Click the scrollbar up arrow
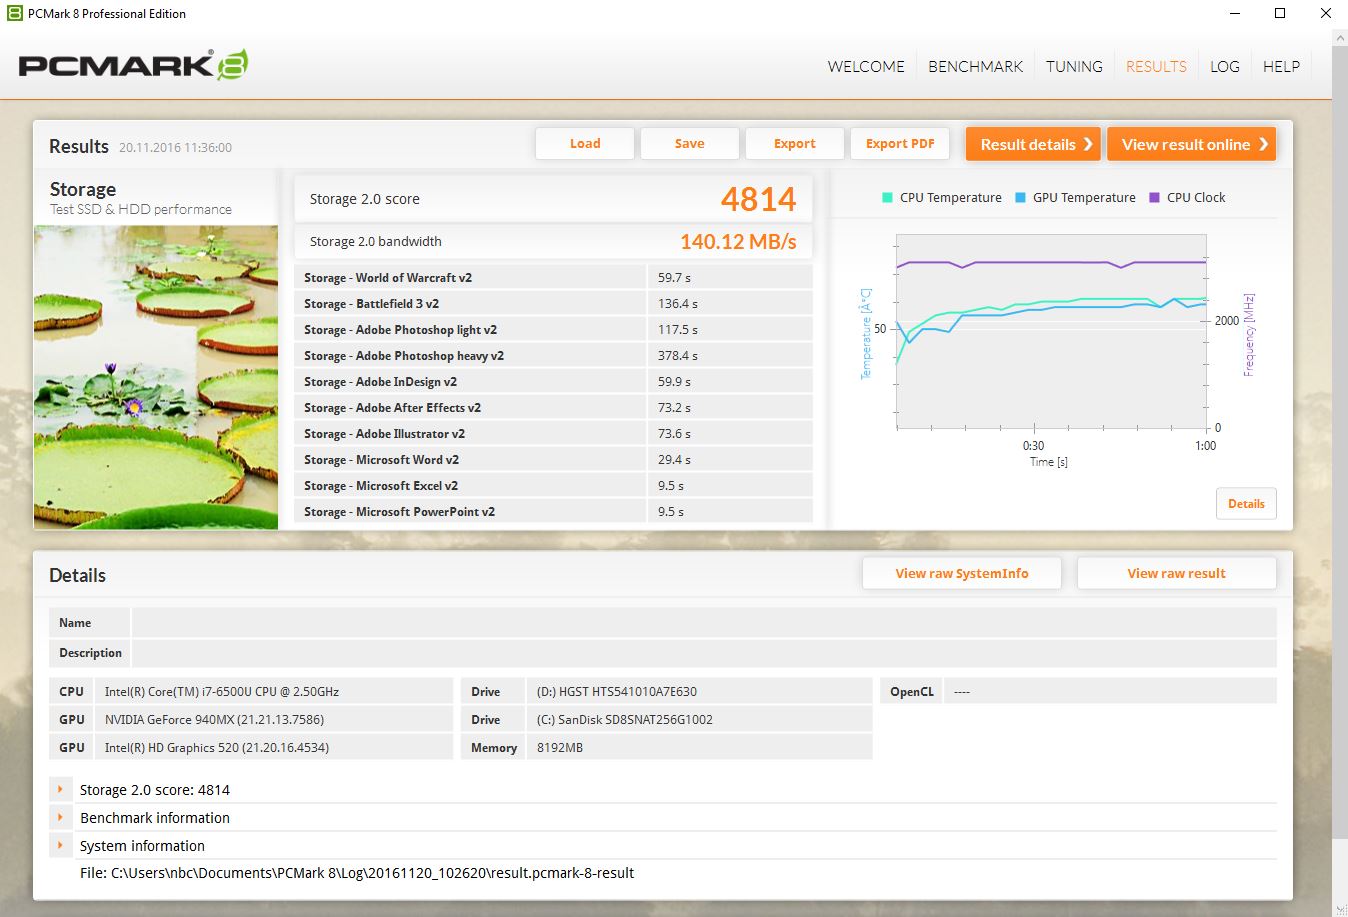The height and width of the screenshot is (917, 1348). coord(1341,36)
